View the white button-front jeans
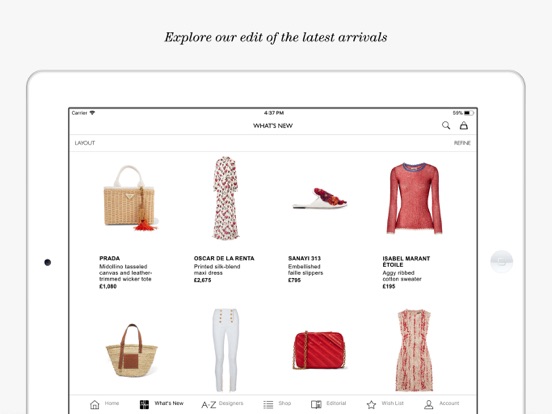 (226, 350)
